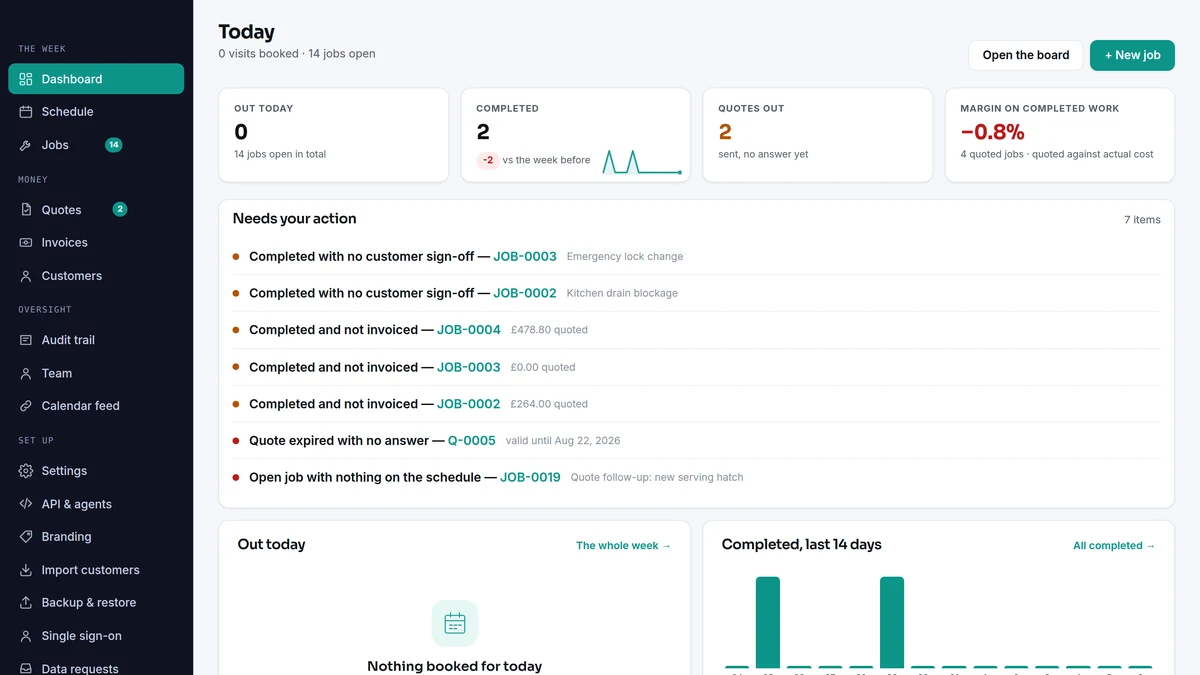This screenshot has height=675, width=1200.
Task: Open Customers from the sidebar
Action: (x=96, y=276)
